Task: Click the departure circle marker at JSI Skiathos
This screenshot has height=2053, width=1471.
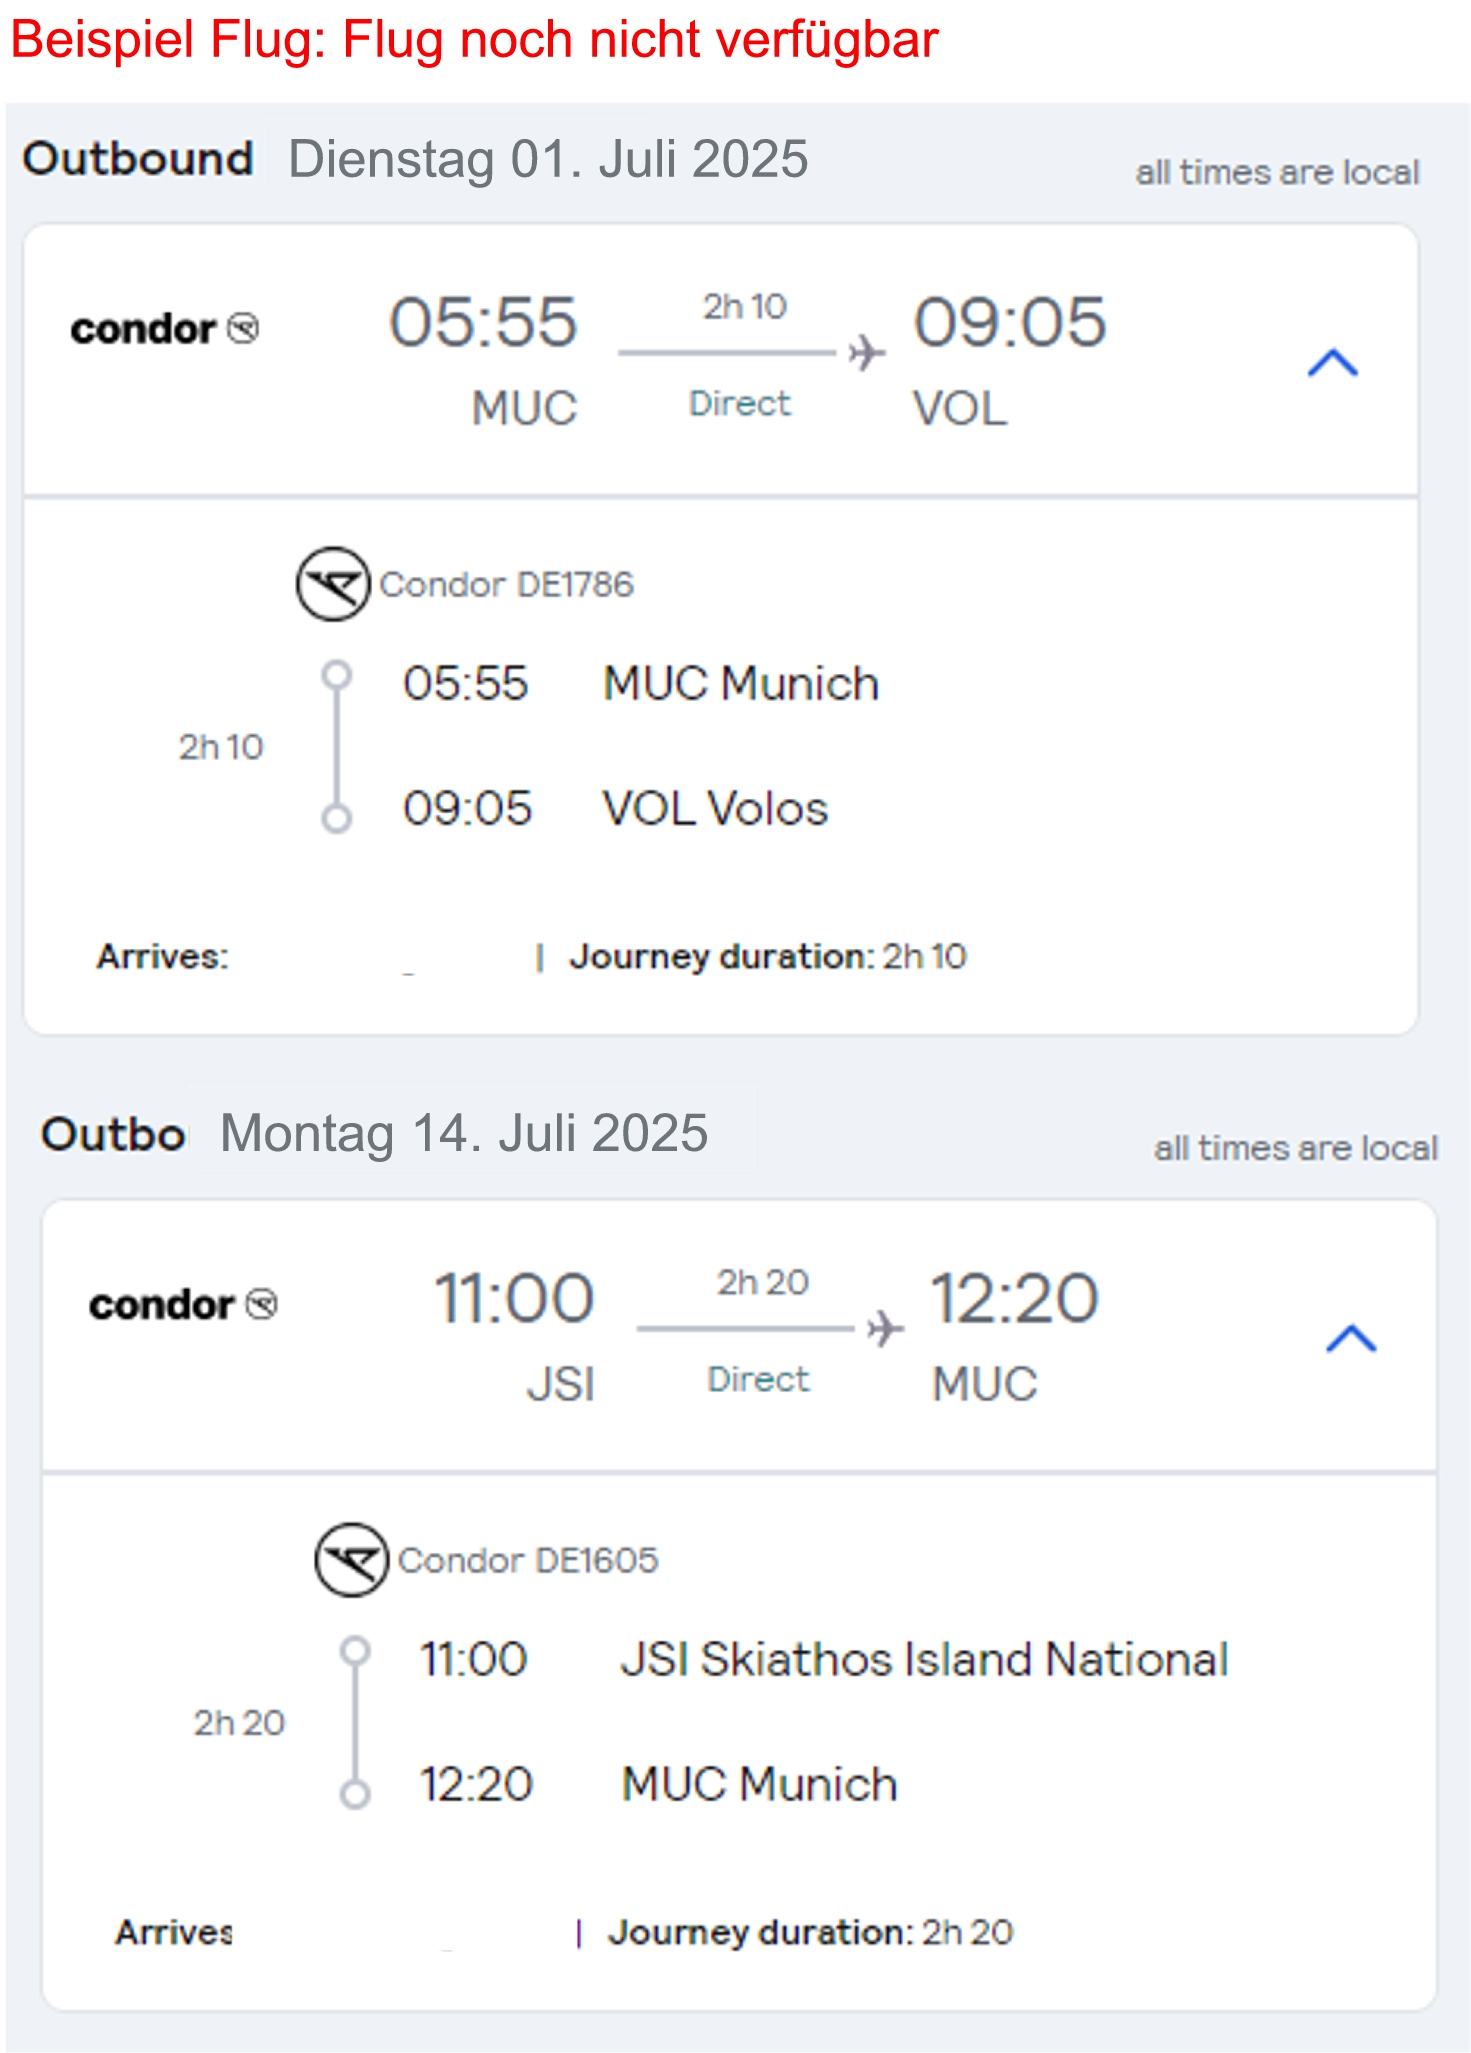Action: pyautogui.click(x=355, y=1651)
